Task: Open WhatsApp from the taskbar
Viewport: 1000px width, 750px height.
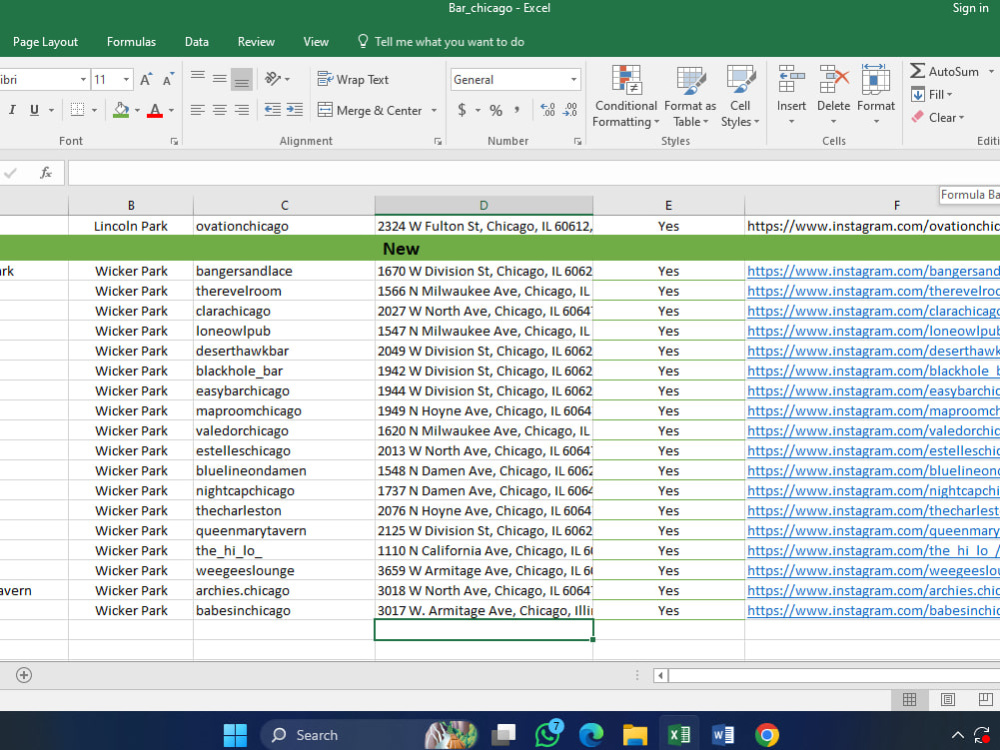Action: coord(548,734)
